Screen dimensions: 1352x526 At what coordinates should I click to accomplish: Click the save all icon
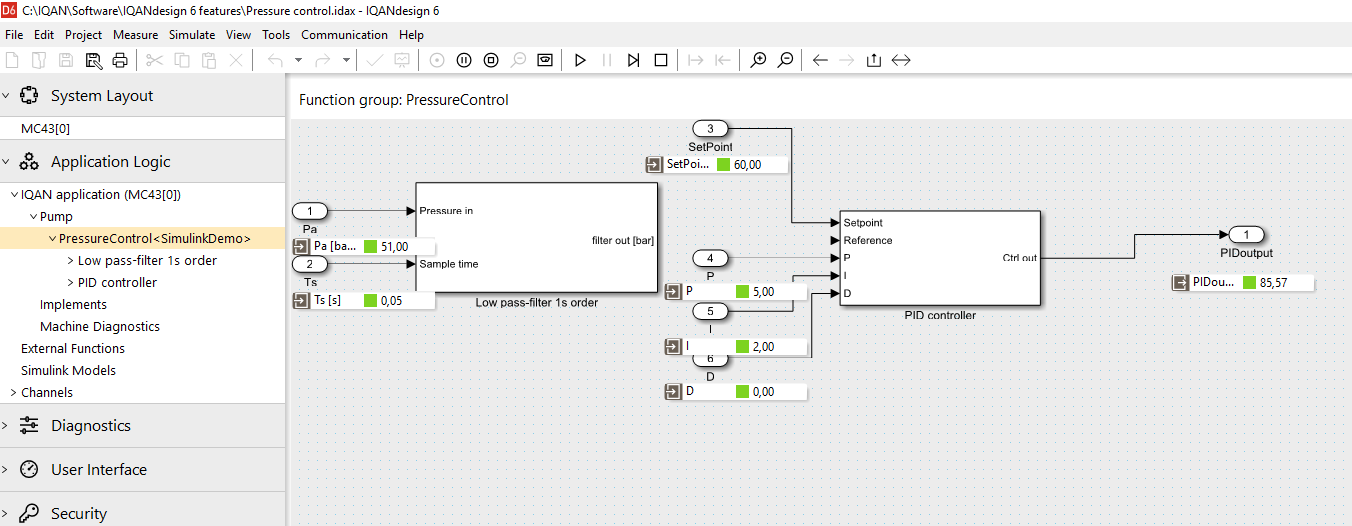pos(93,60)
